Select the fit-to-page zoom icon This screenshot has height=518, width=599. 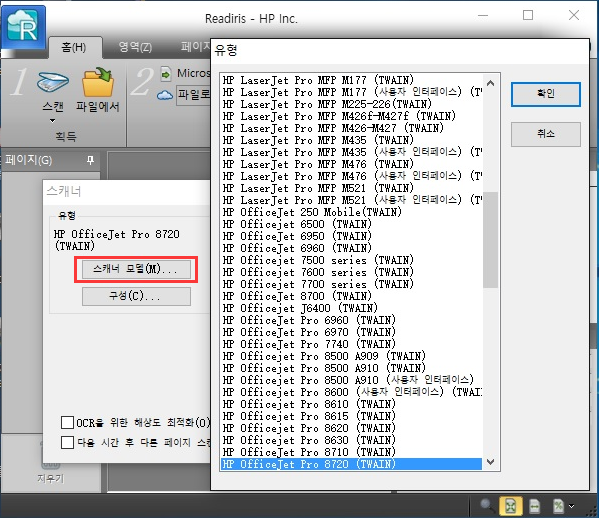[x=511, y=506]
